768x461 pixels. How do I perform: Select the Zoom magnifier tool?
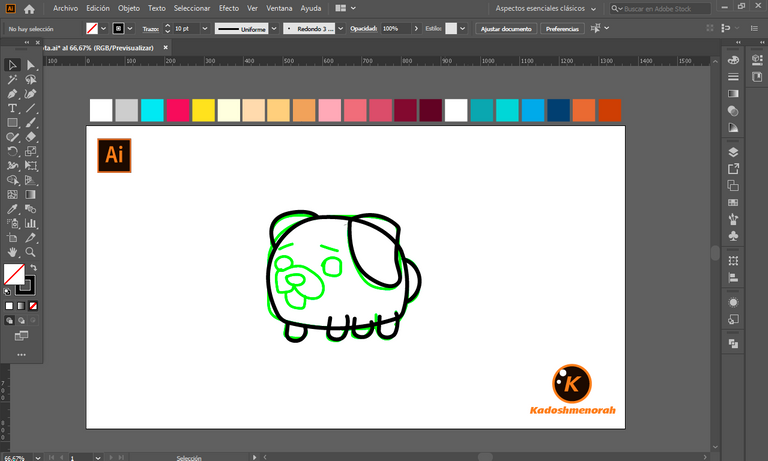tap(30, 252)
